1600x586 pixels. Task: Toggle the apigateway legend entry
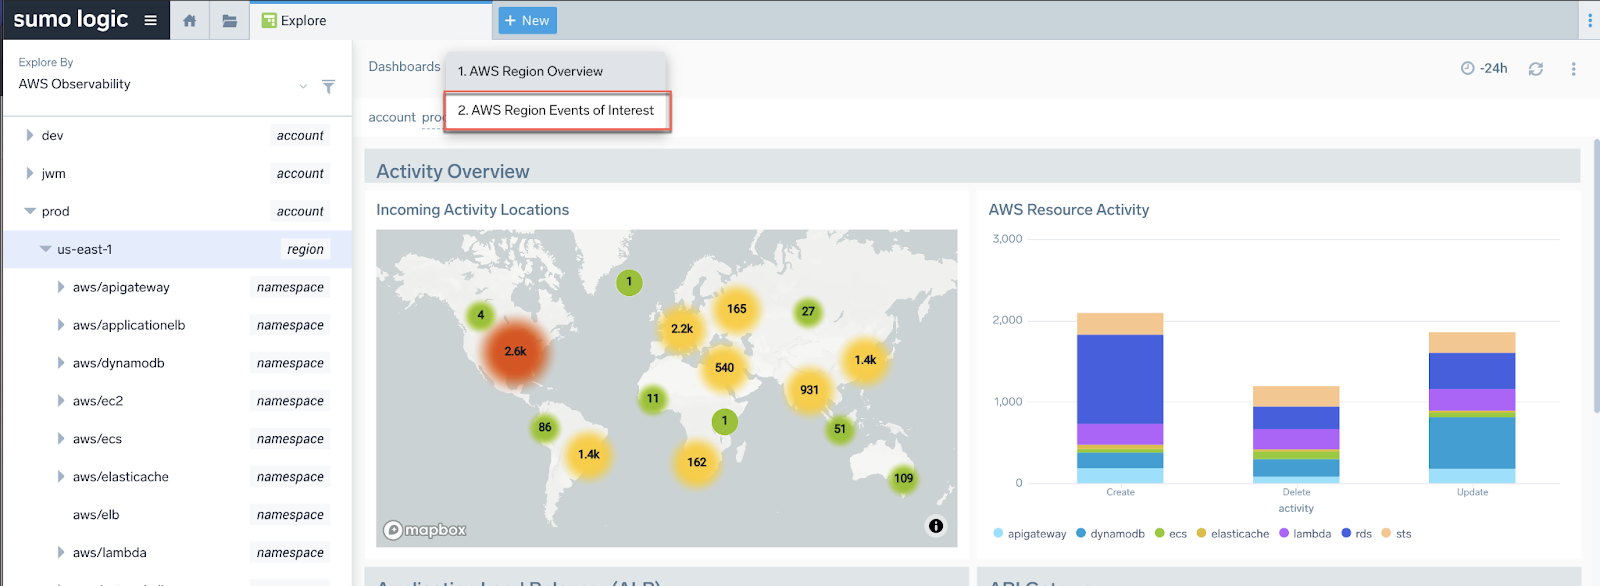coord(1030,534)
